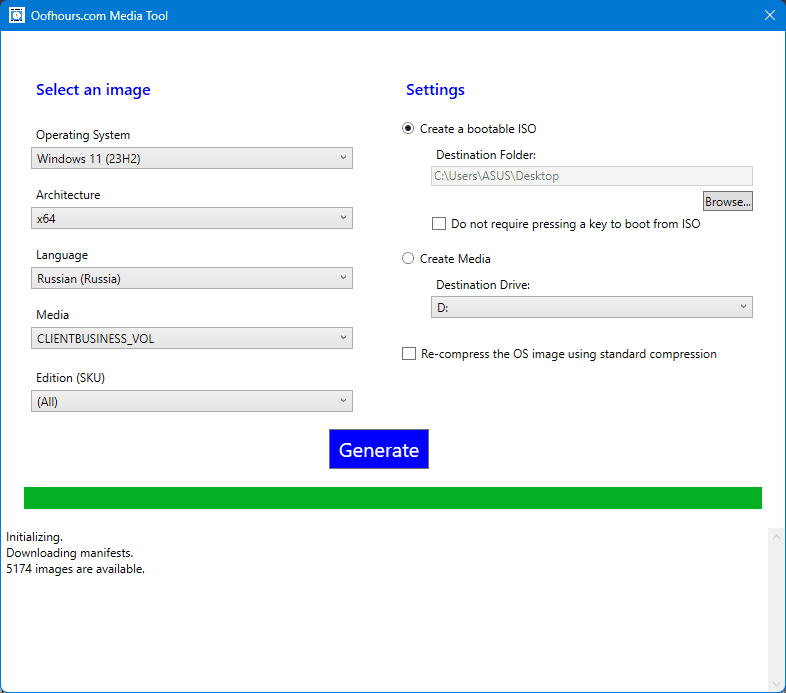Select the Create a bootable ISO option
This screenshot has height=693, width=786.
[x=408, y=129]
